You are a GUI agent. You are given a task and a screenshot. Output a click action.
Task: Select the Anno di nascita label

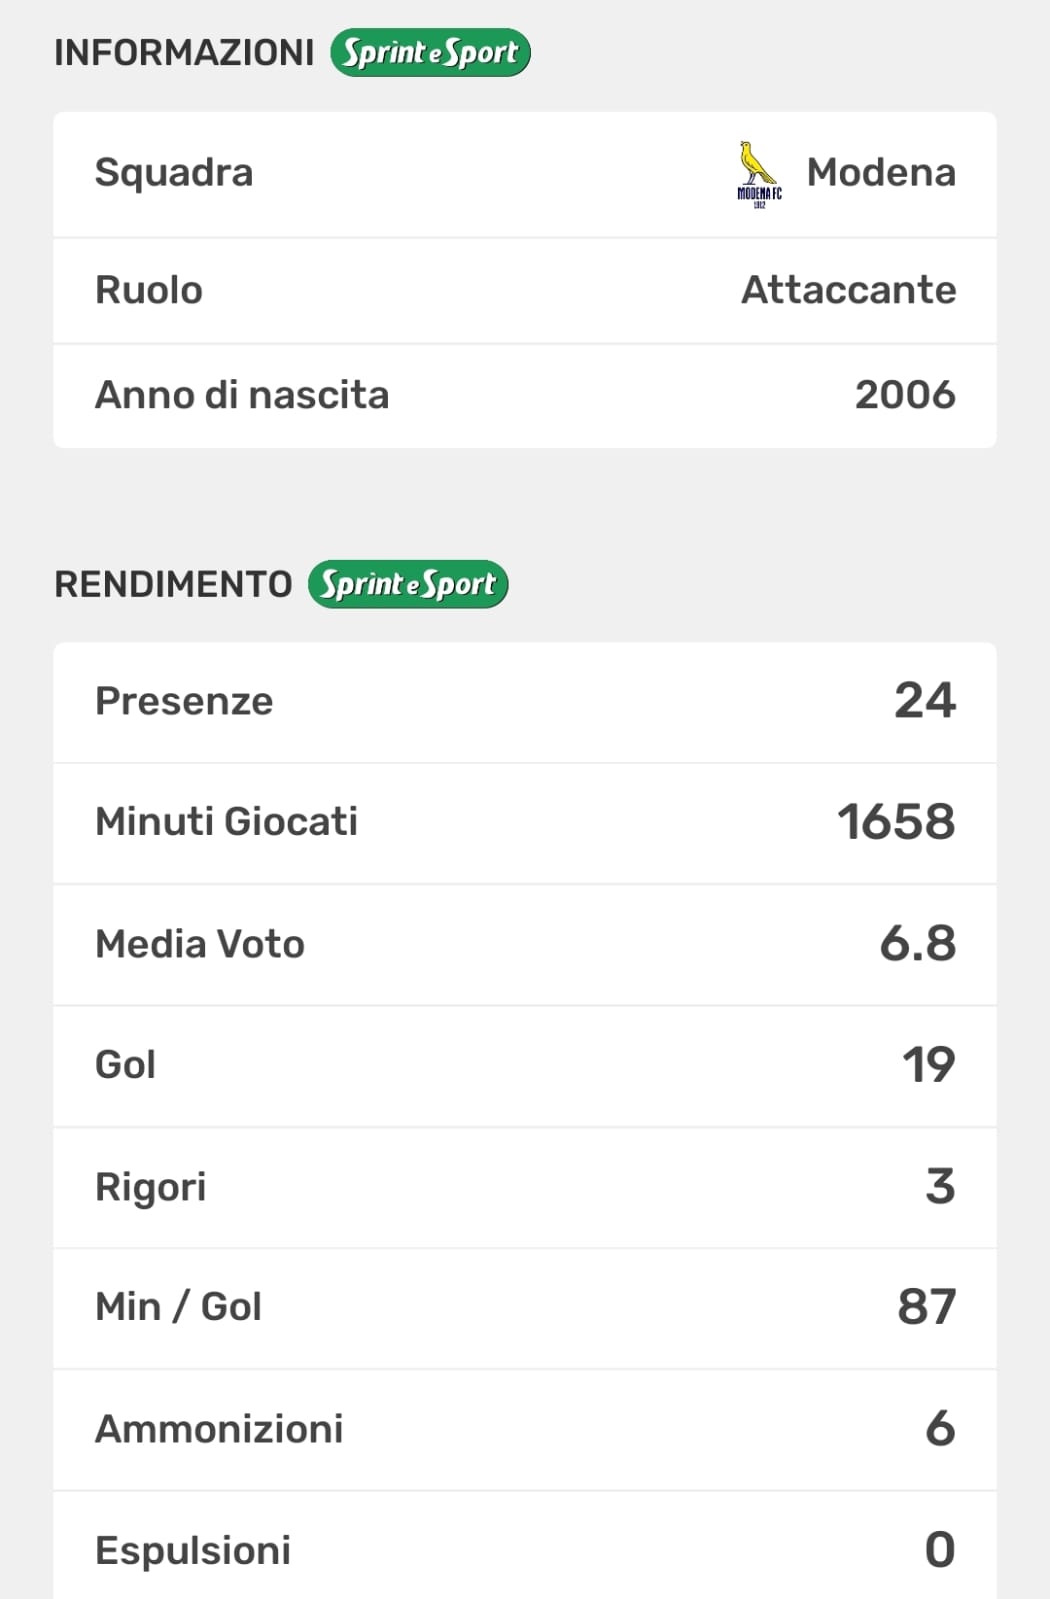pyautogui.click(x=242, y=395)
